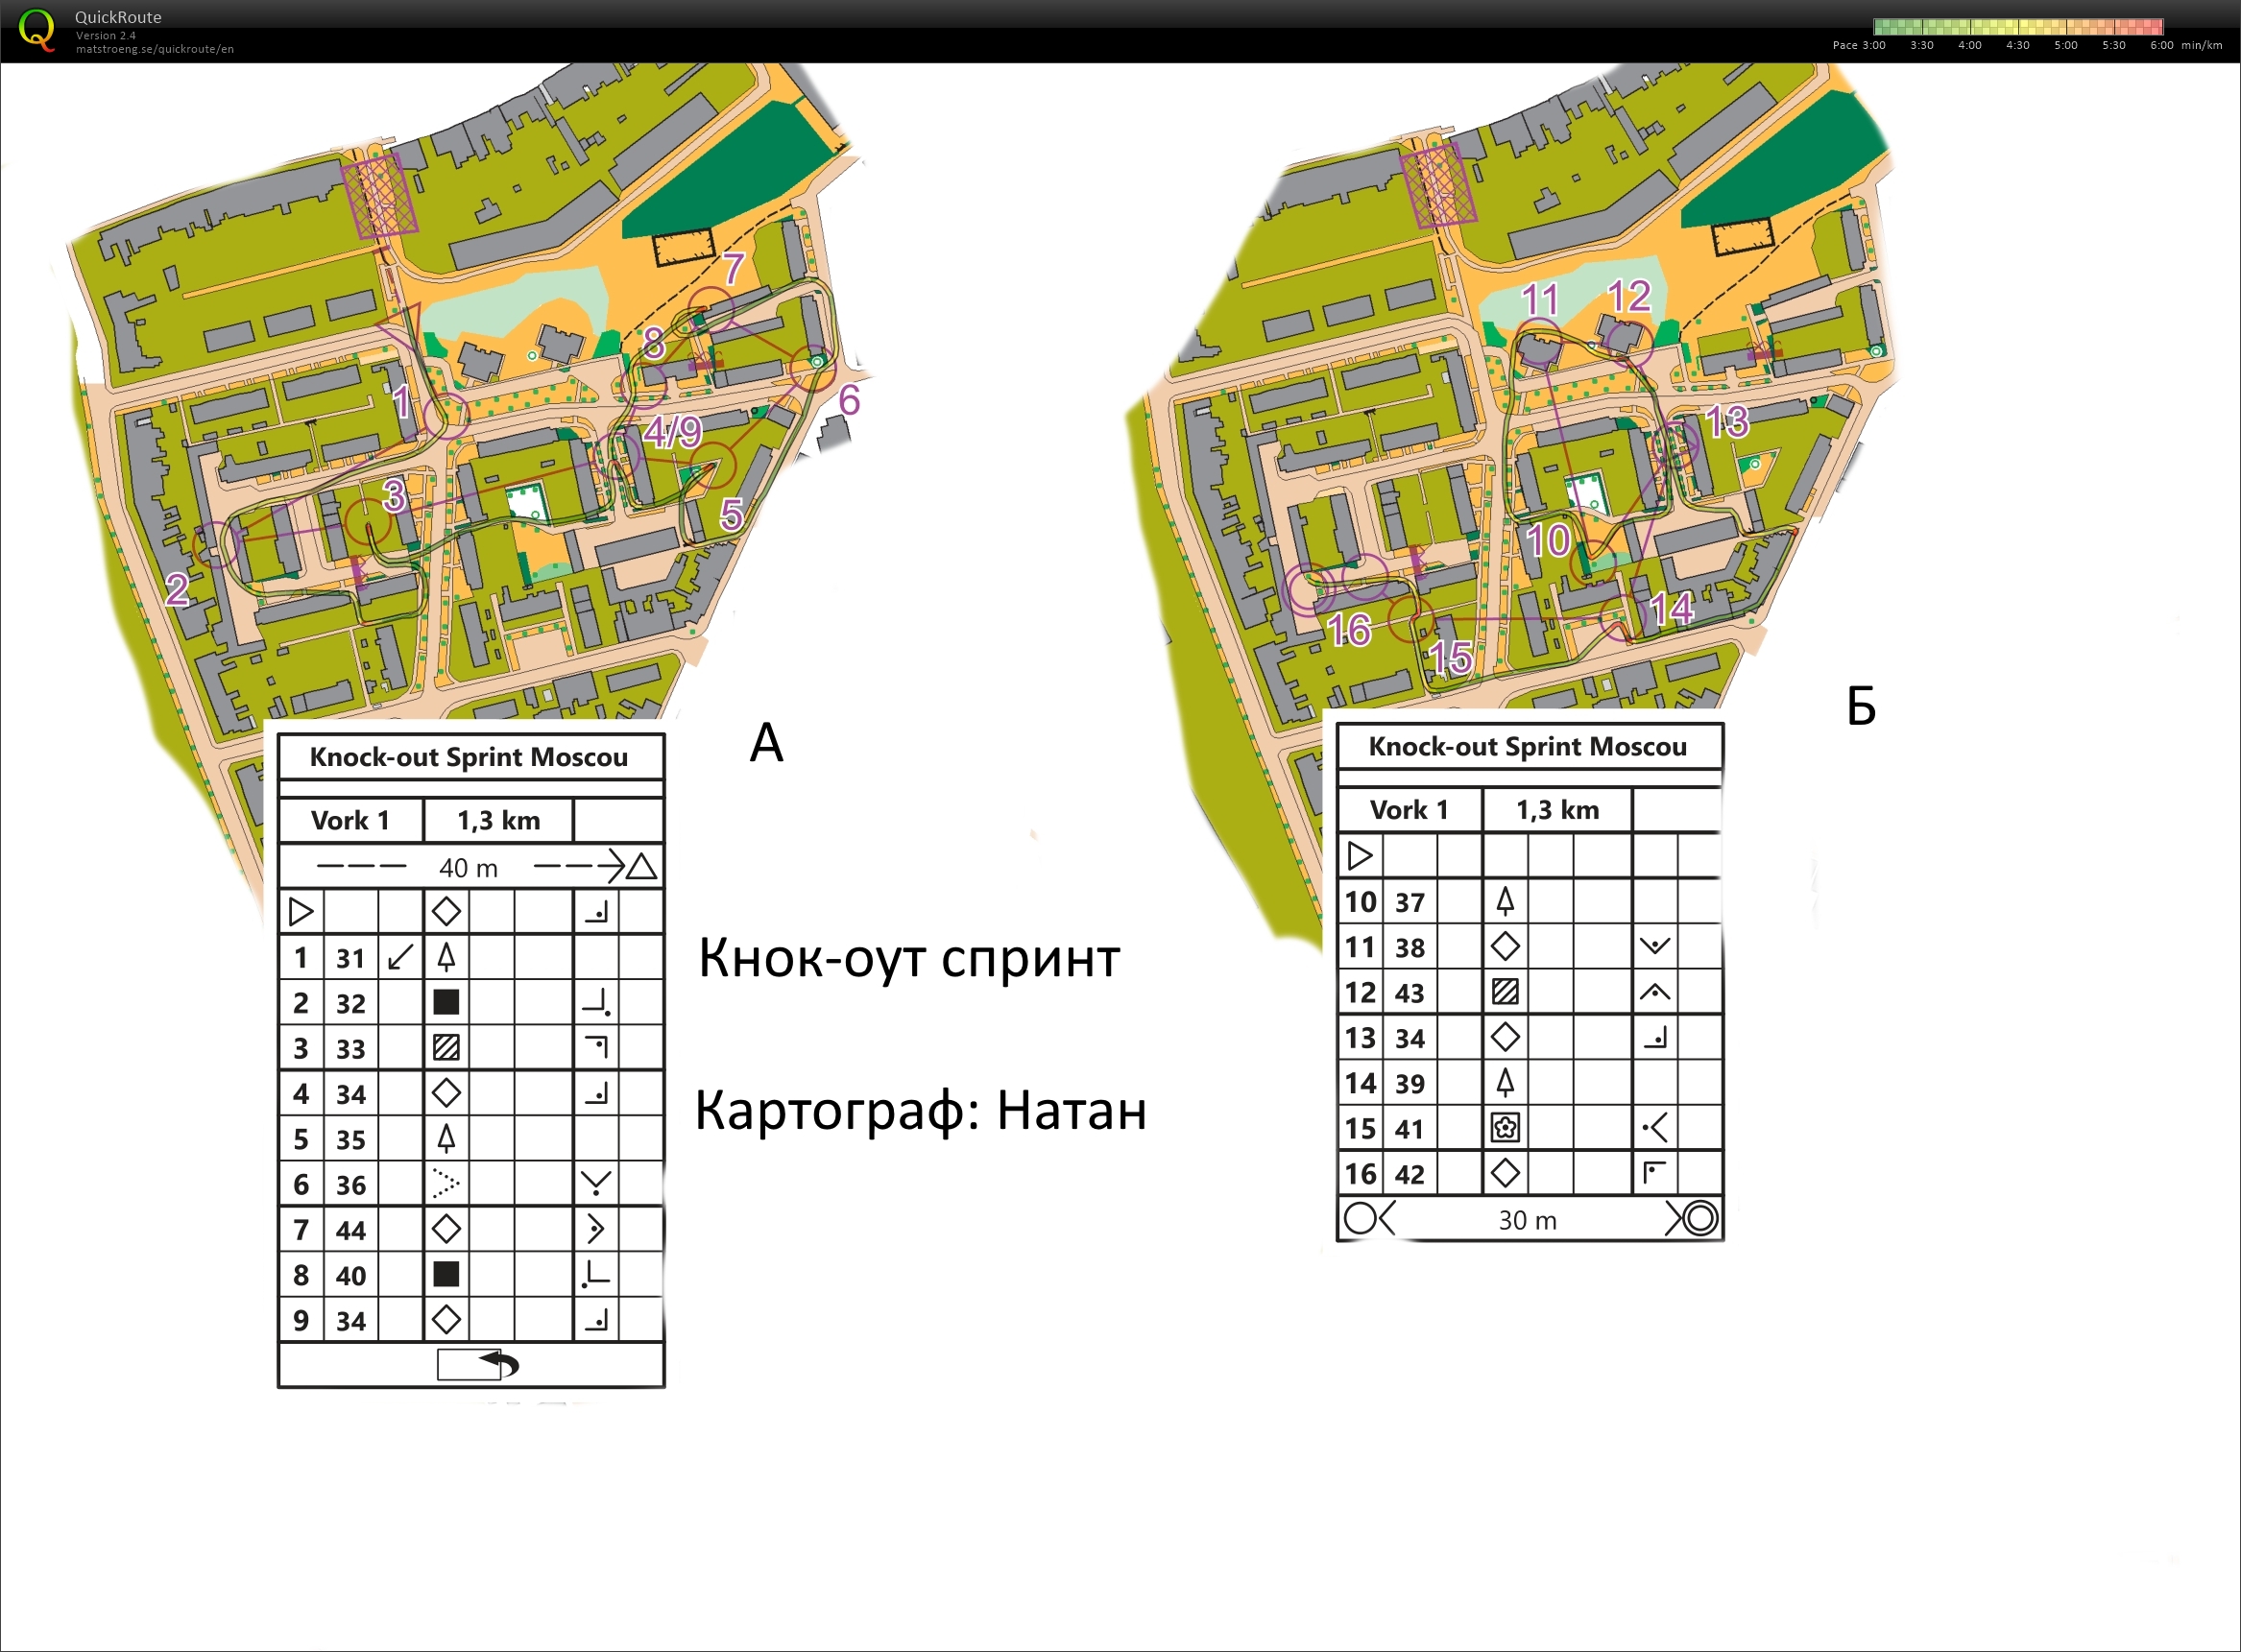2241x1652 pixels.
Task: Click the start triangle symbol in table A
Action: [300, 912]
